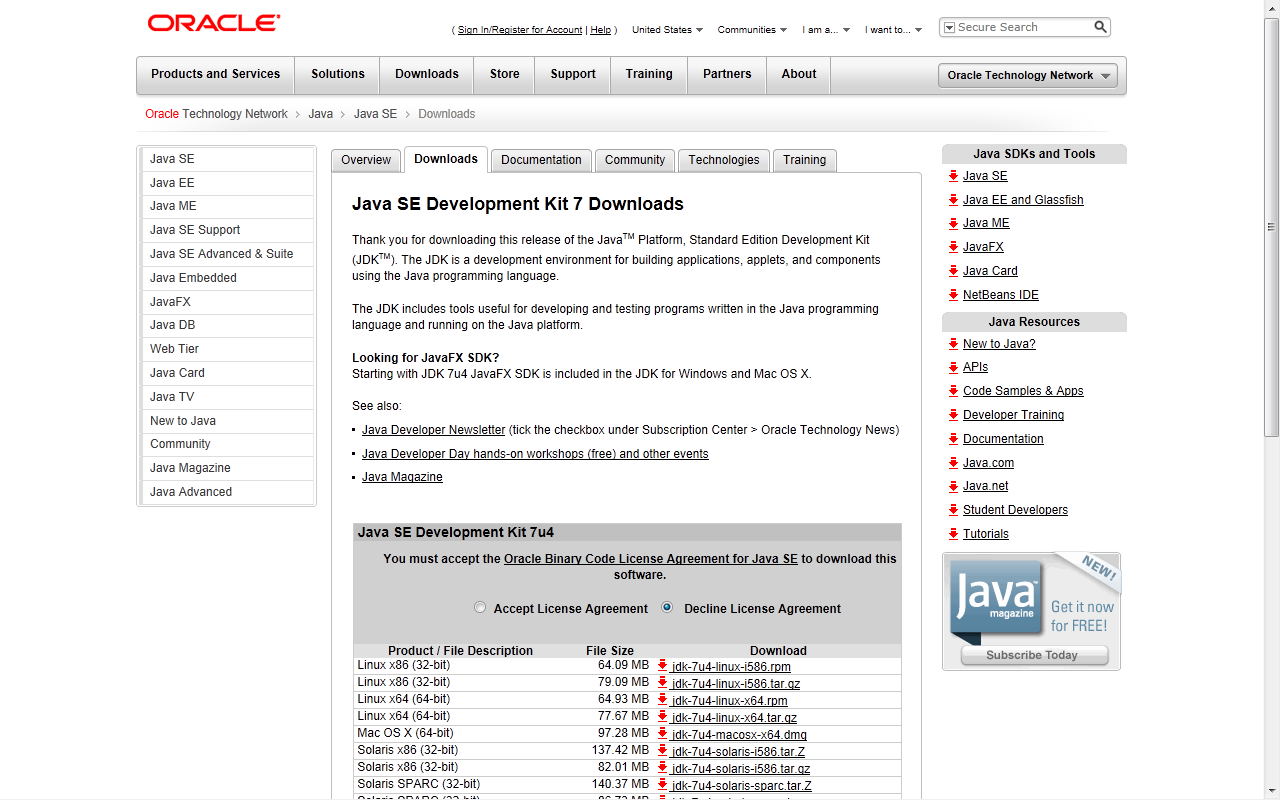Click red arrow beside Developer Training
Image resolution: width=1280 pixels, height=800 pixels.
point(954,415)
